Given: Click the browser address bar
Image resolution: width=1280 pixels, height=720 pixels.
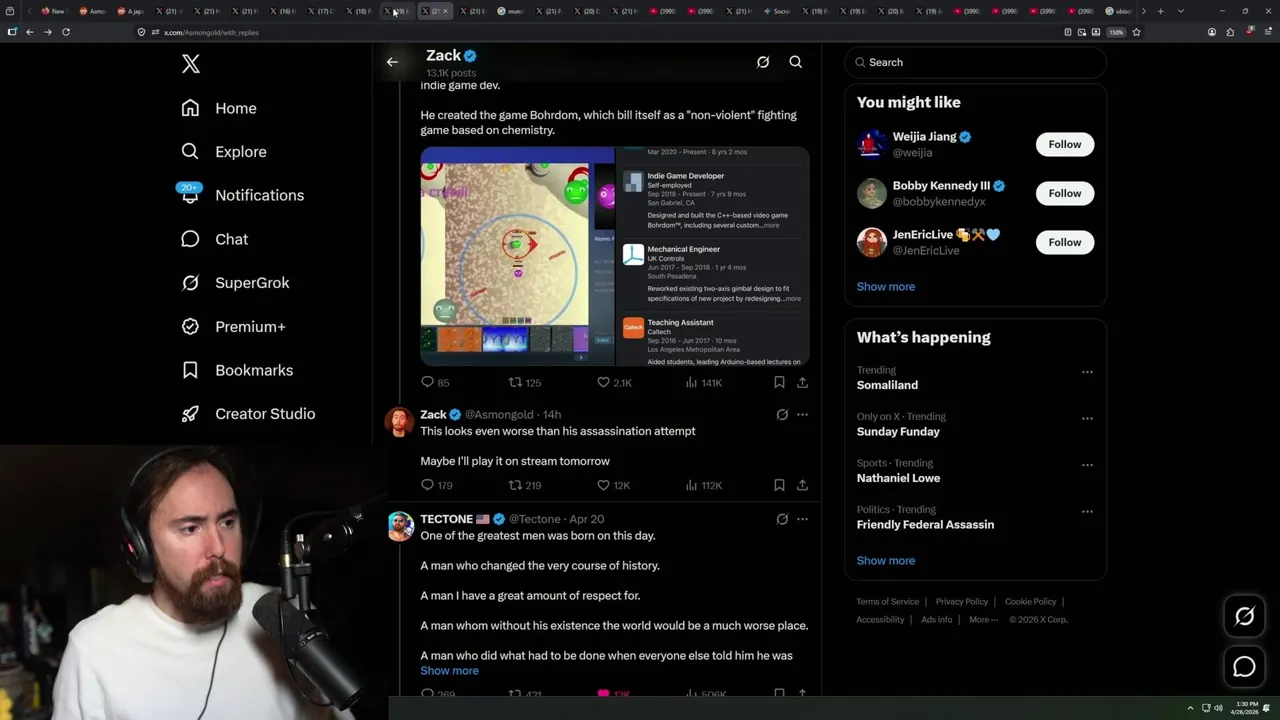Looking at the screenshot, I should point(600,32).
